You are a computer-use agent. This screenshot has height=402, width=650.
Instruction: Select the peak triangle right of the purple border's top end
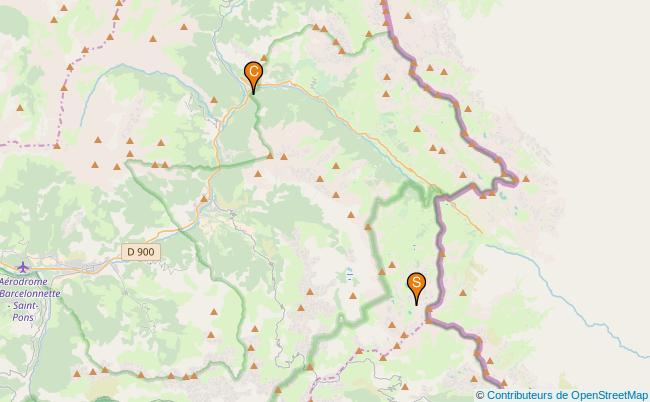click(x=408, y=16)
